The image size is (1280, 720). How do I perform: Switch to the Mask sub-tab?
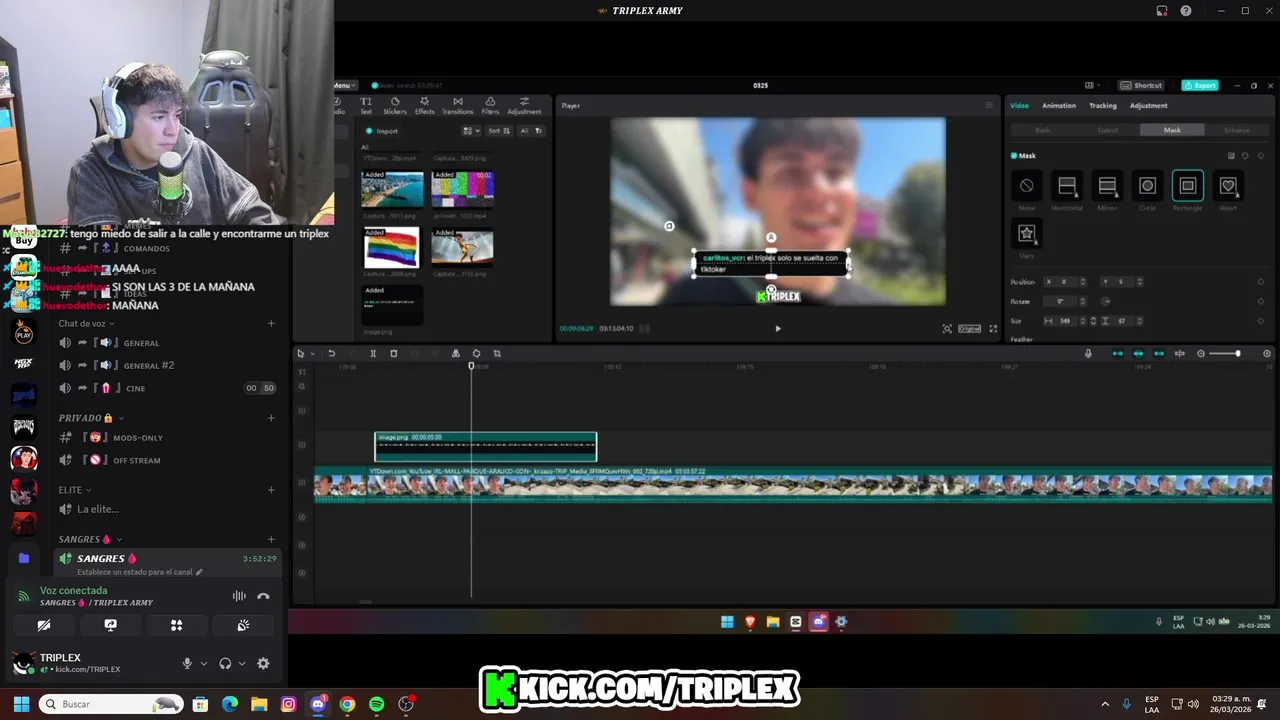click(x=1172, y=130)
